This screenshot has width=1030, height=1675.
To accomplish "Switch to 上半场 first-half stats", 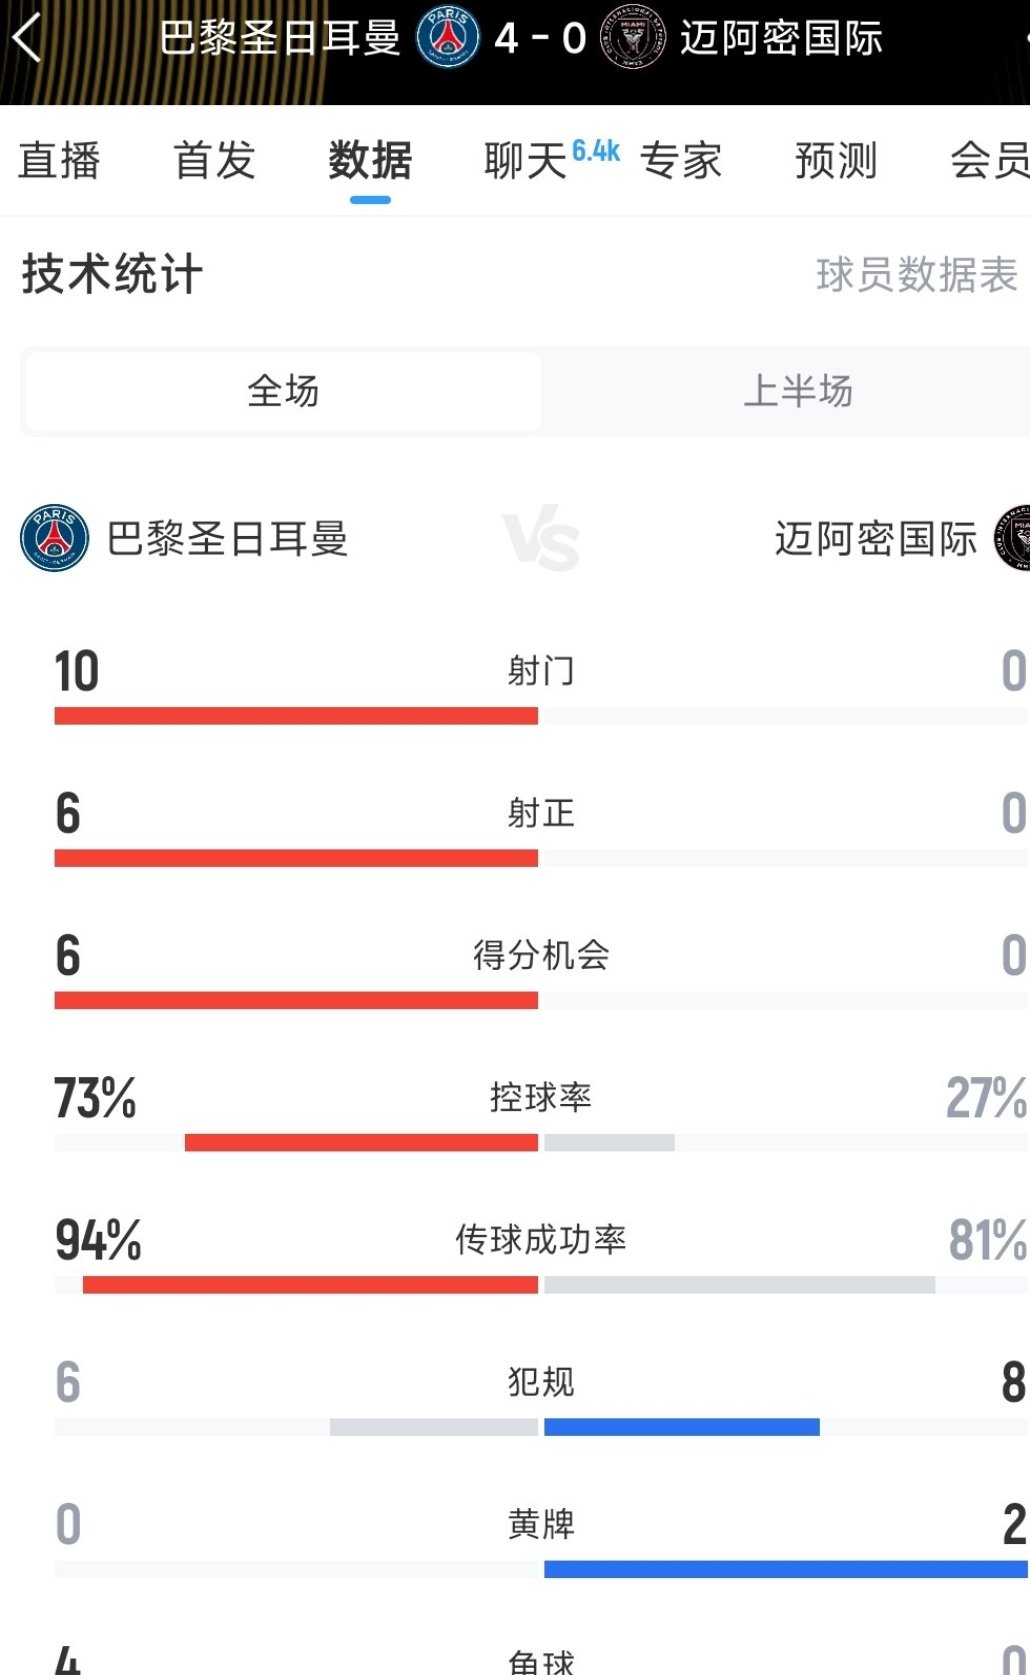I will tap(797, 391).
